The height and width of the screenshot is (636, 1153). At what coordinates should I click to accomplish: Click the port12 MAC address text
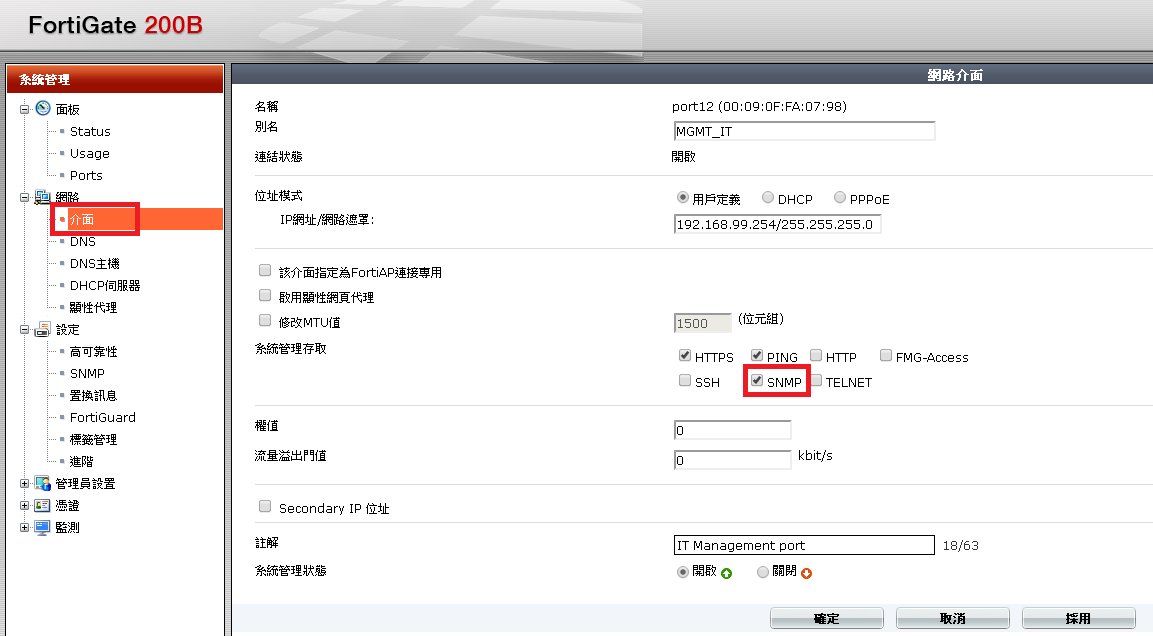(760, 107)
